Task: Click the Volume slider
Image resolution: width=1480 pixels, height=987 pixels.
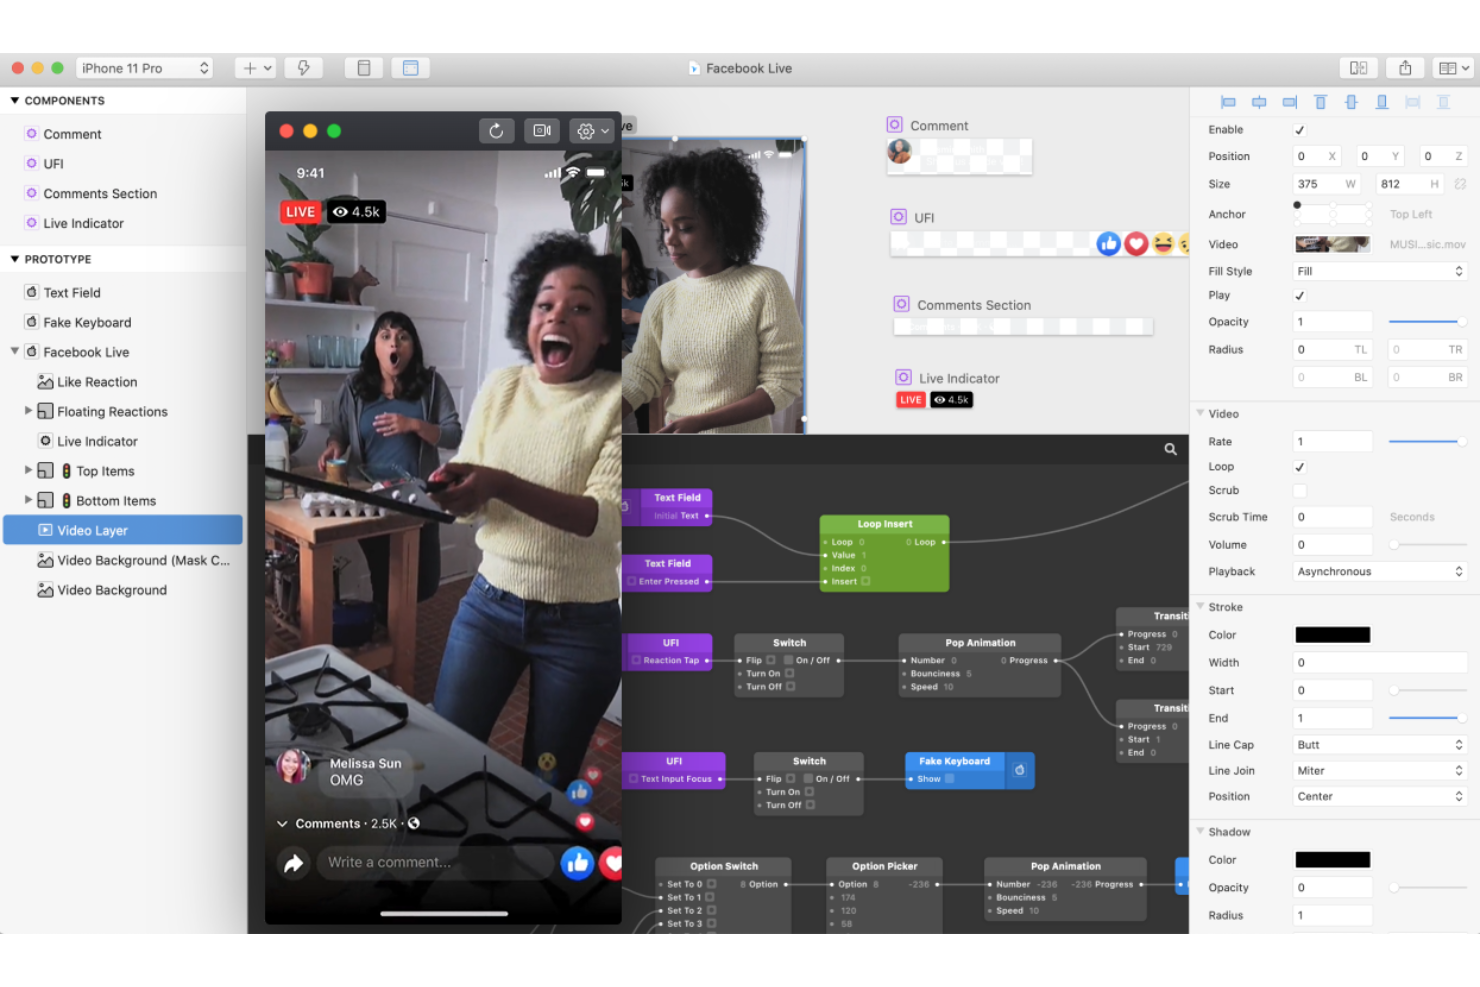Action: click(1427, 545)
